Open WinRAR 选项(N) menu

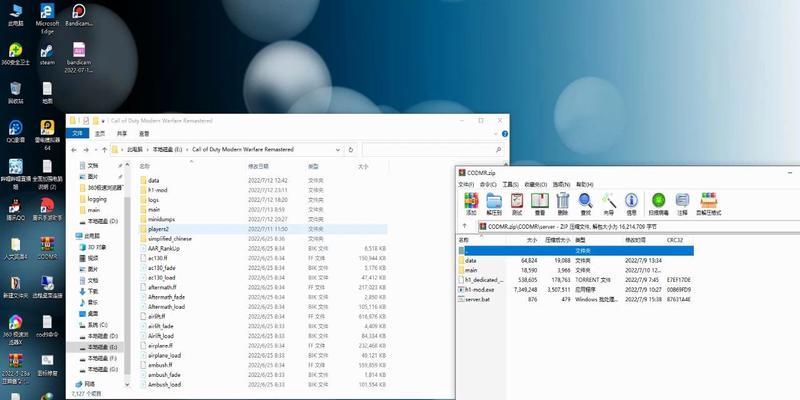pos(562,184)
